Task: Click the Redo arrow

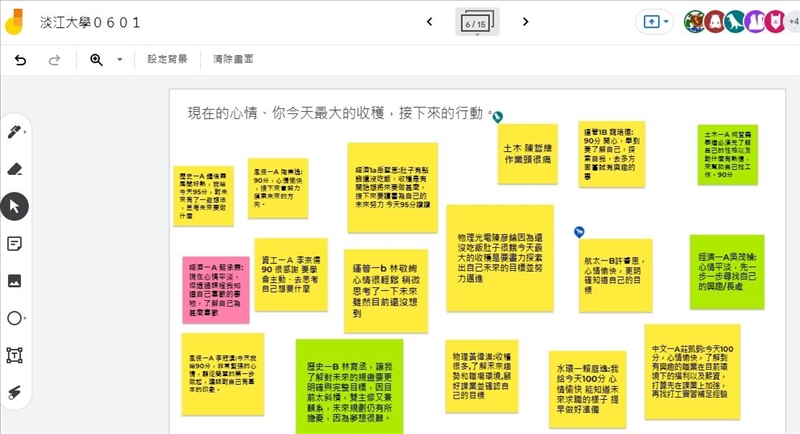Action: click(55, 60)
